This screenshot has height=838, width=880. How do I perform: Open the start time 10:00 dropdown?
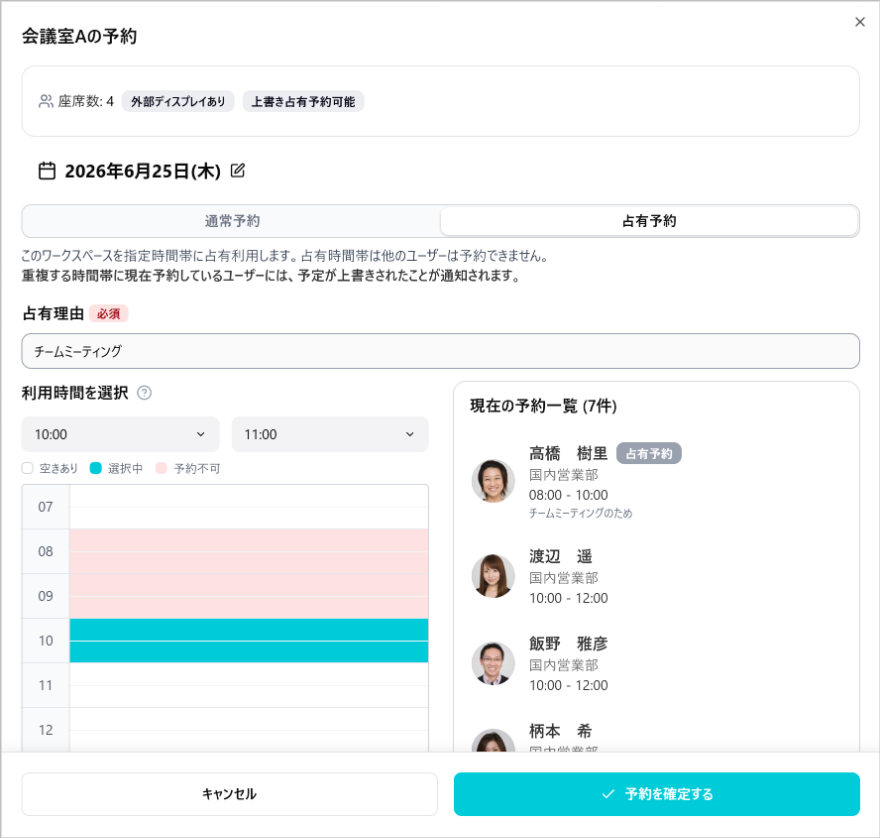pos(120,434)
